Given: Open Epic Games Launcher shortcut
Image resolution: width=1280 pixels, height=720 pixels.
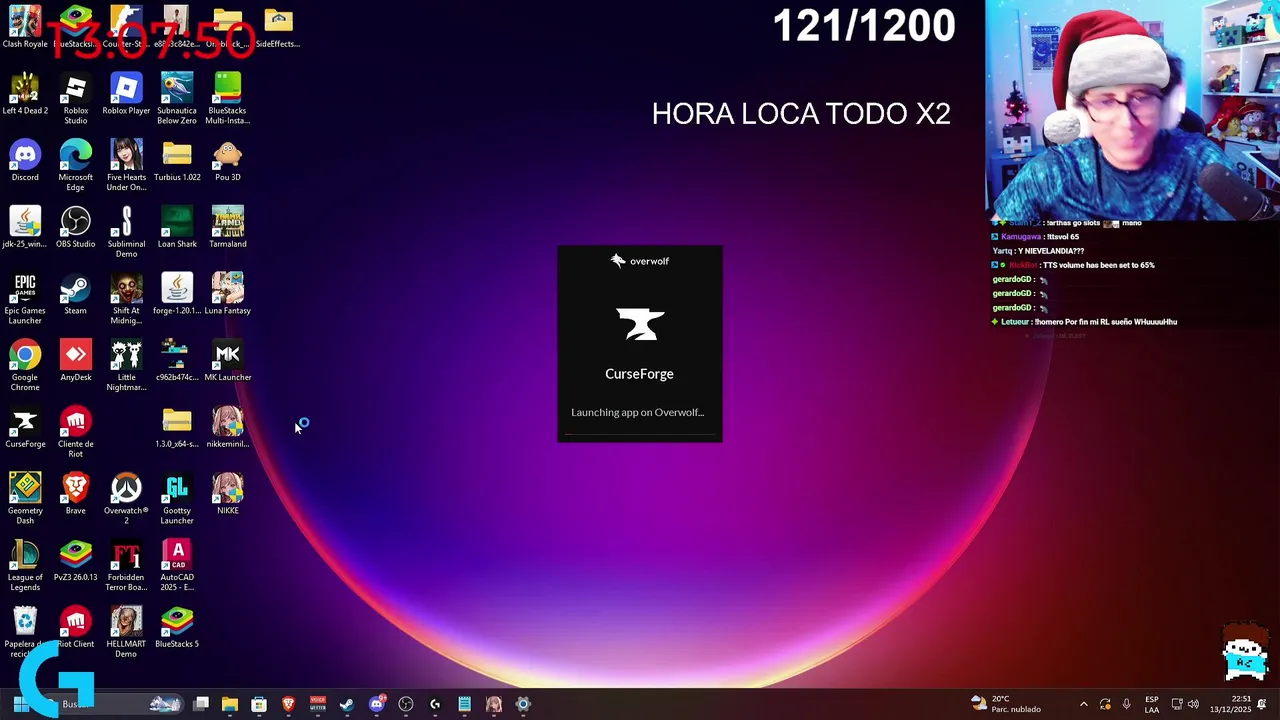Looking at the screenshot, I should 25,298.
